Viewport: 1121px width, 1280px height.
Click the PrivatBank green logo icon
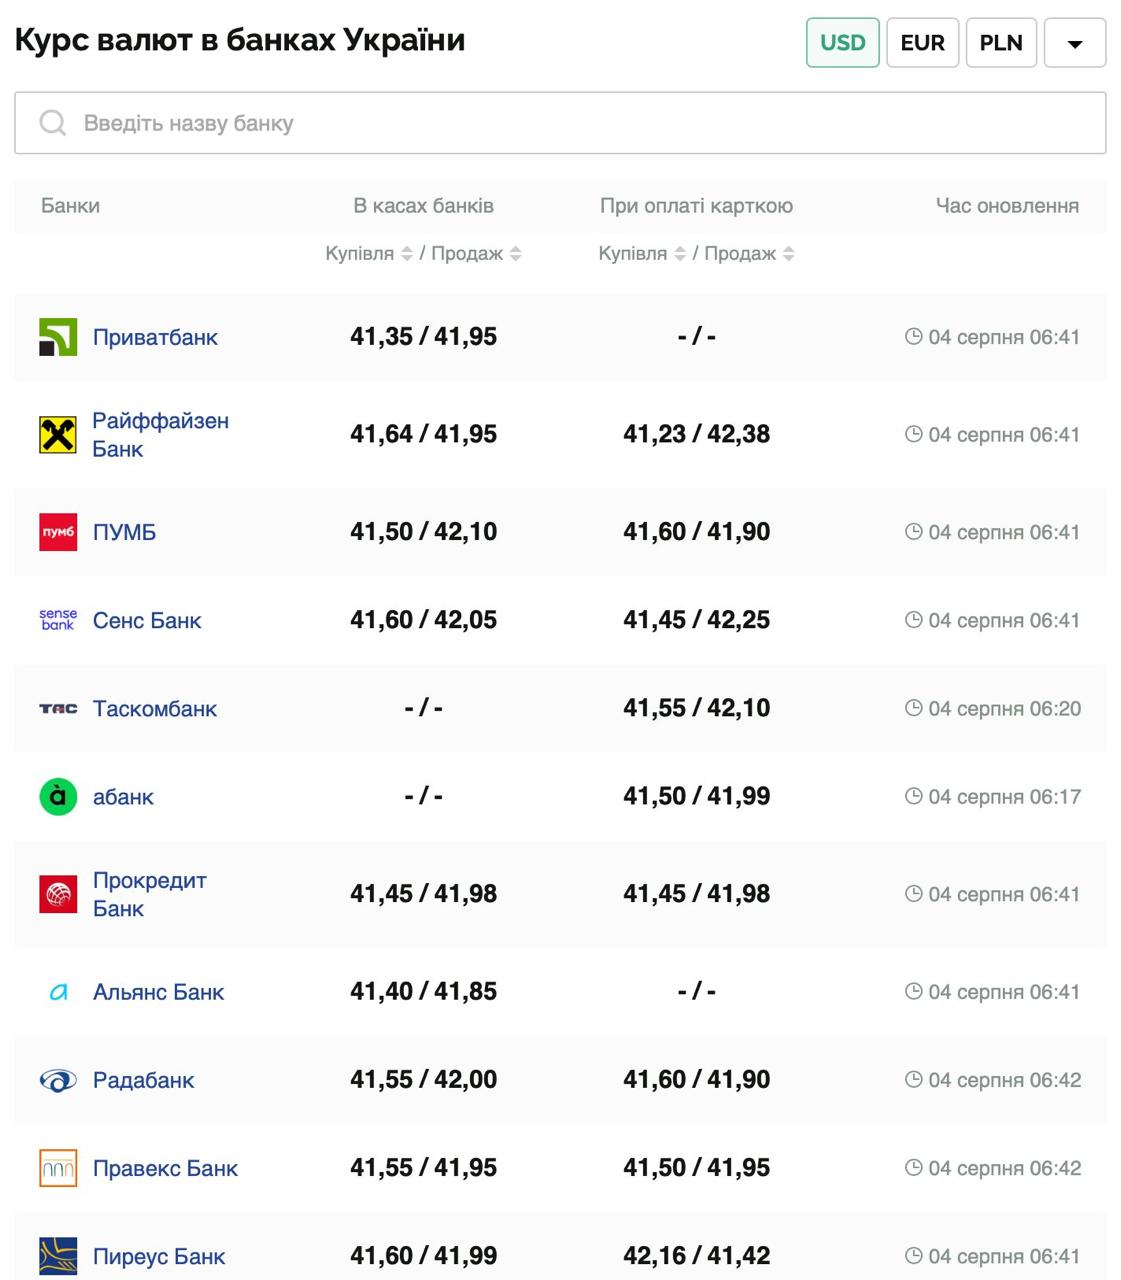tap(58, 337)
